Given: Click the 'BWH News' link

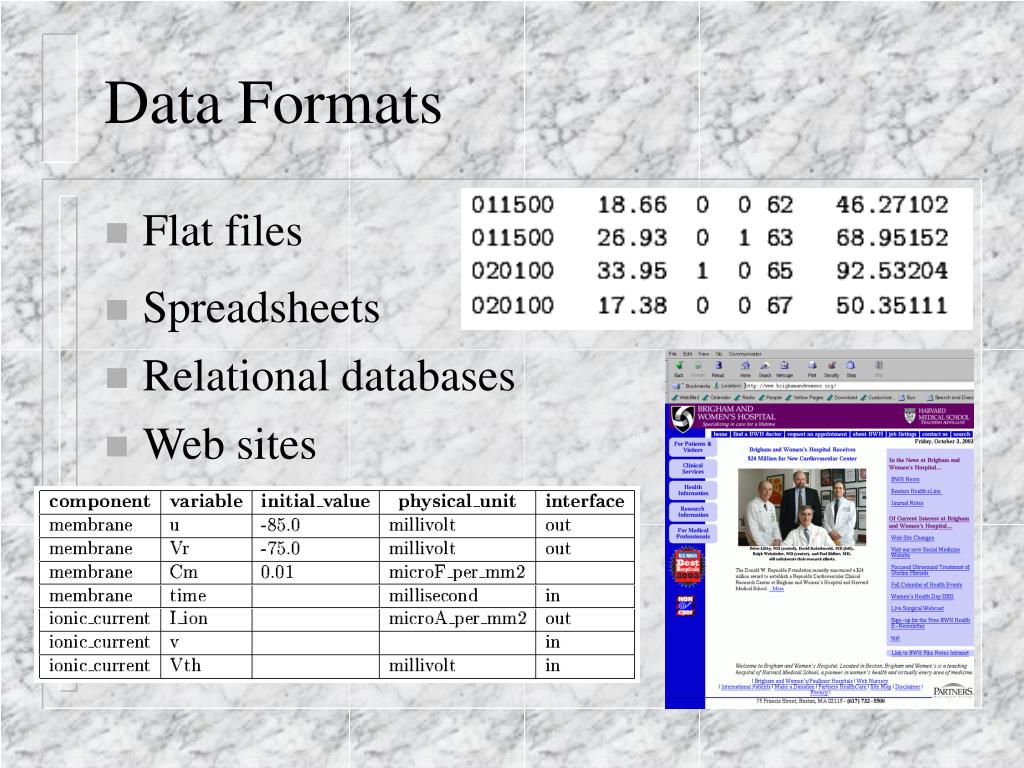Looking at the screenshot, I should (x=905, y=479).
